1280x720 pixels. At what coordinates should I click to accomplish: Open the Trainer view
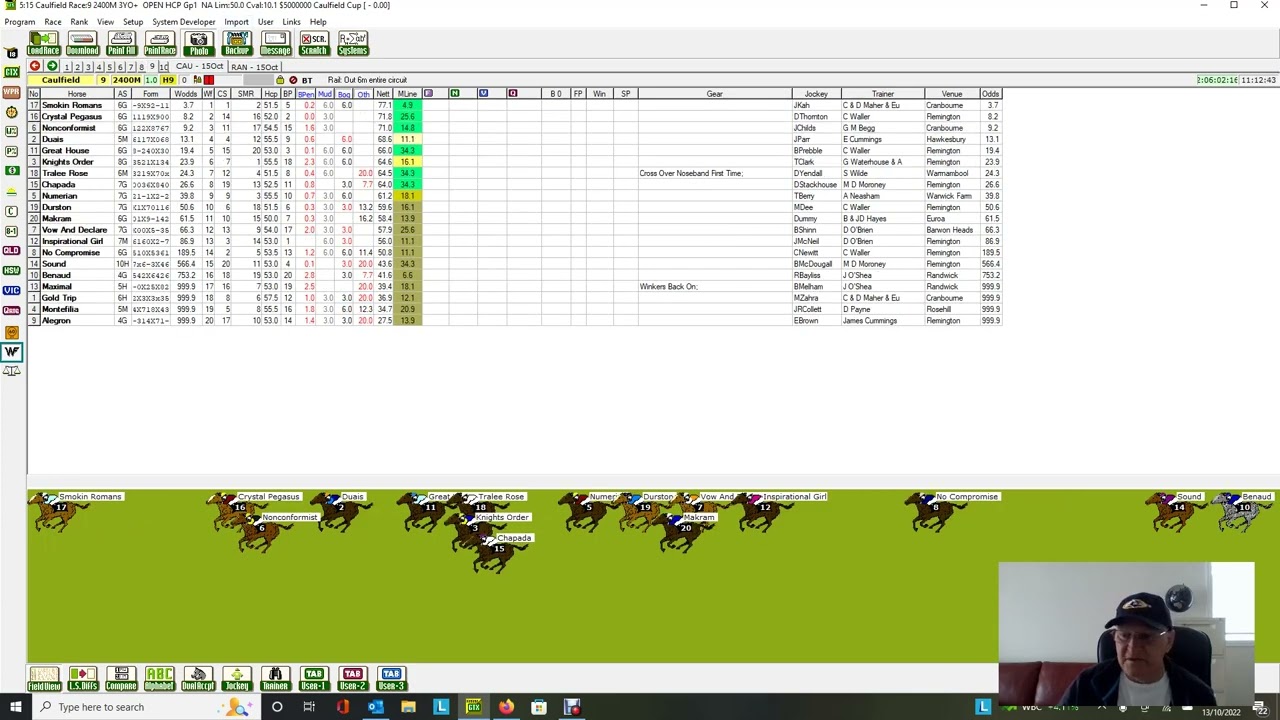pos(275,679)
